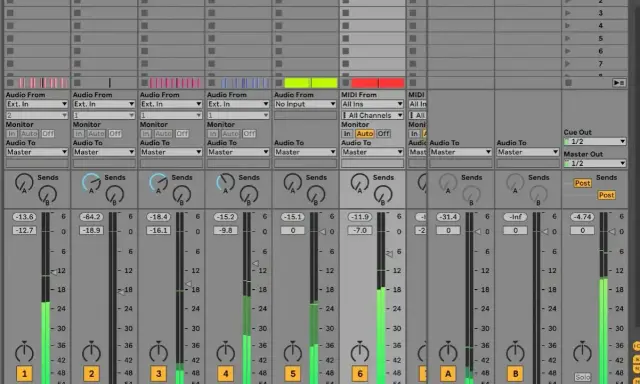Toggle track 6 activator button
This screenshot has width=640, height=384.
point(360,373)
